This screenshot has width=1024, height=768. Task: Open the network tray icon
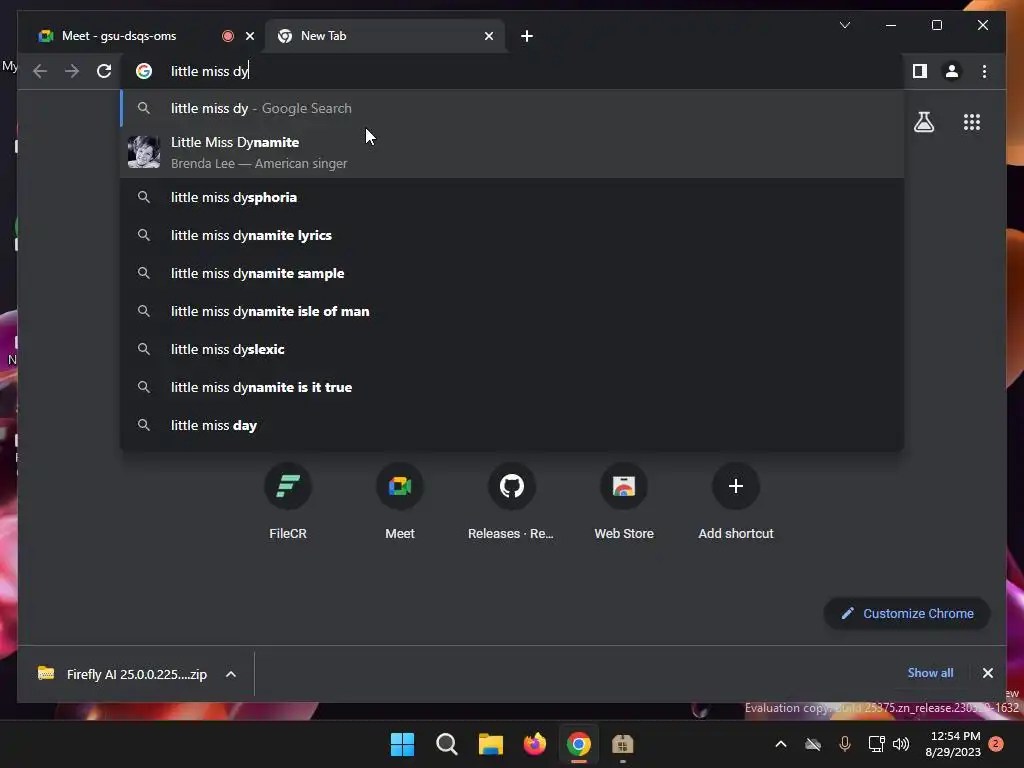coord(876,744)
